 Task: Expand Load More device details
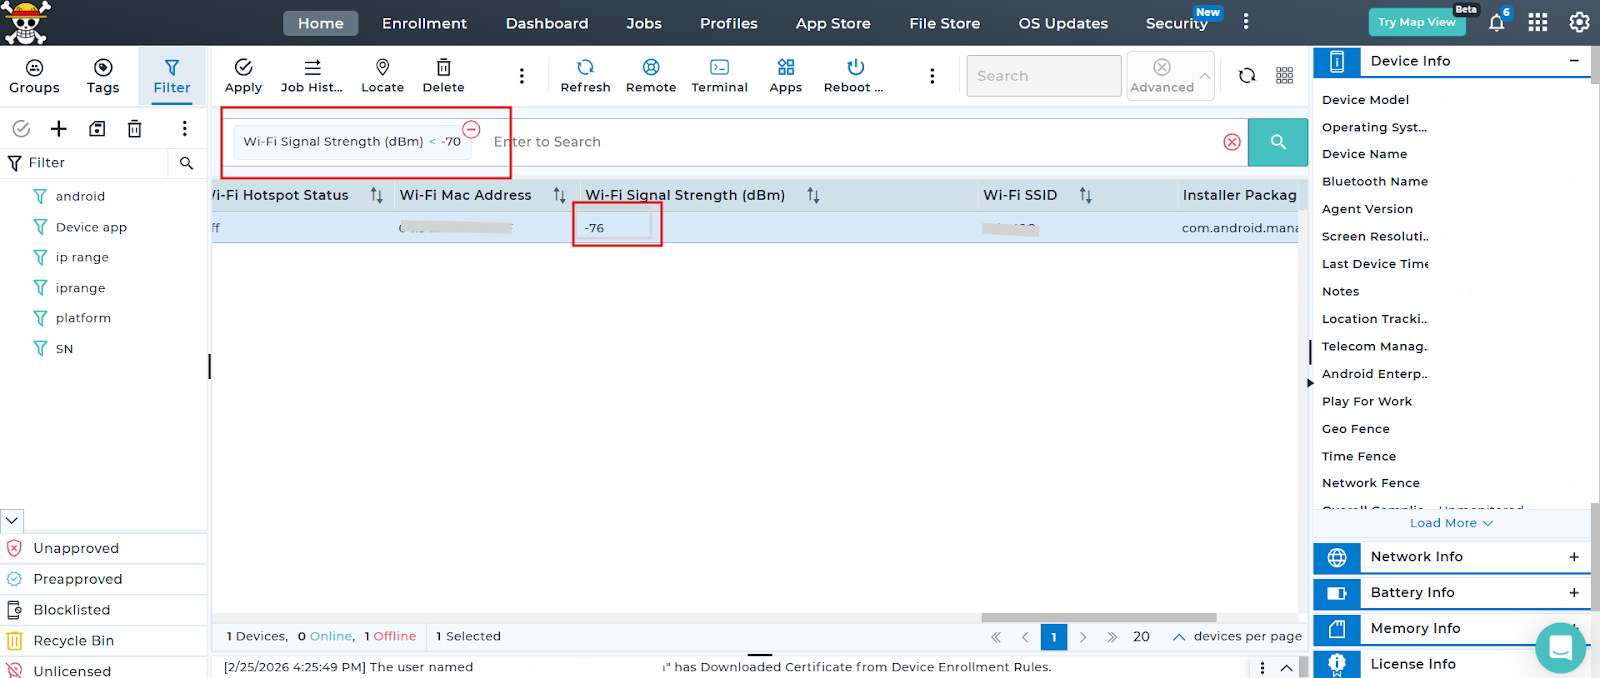1450,523
